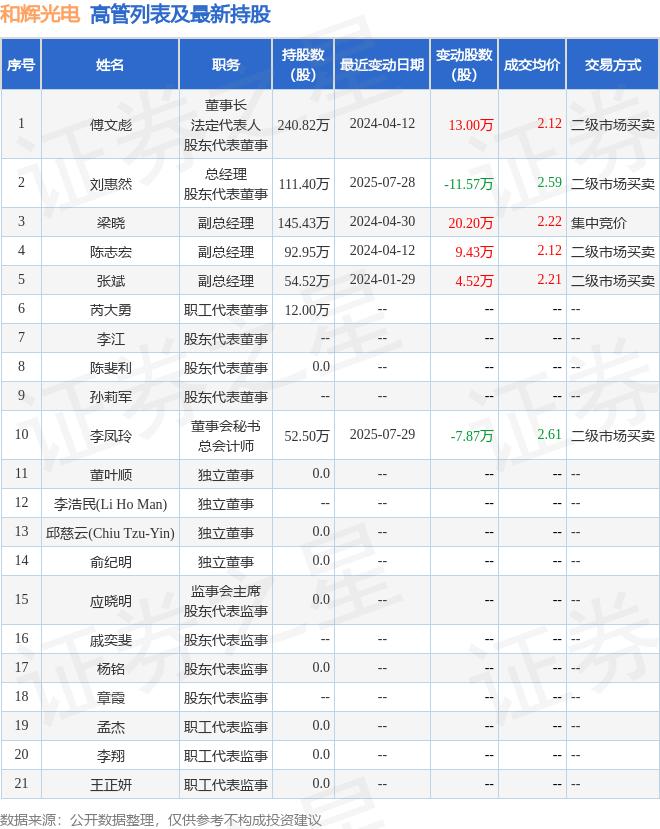Click the name 孟杰

click(111, 727)
